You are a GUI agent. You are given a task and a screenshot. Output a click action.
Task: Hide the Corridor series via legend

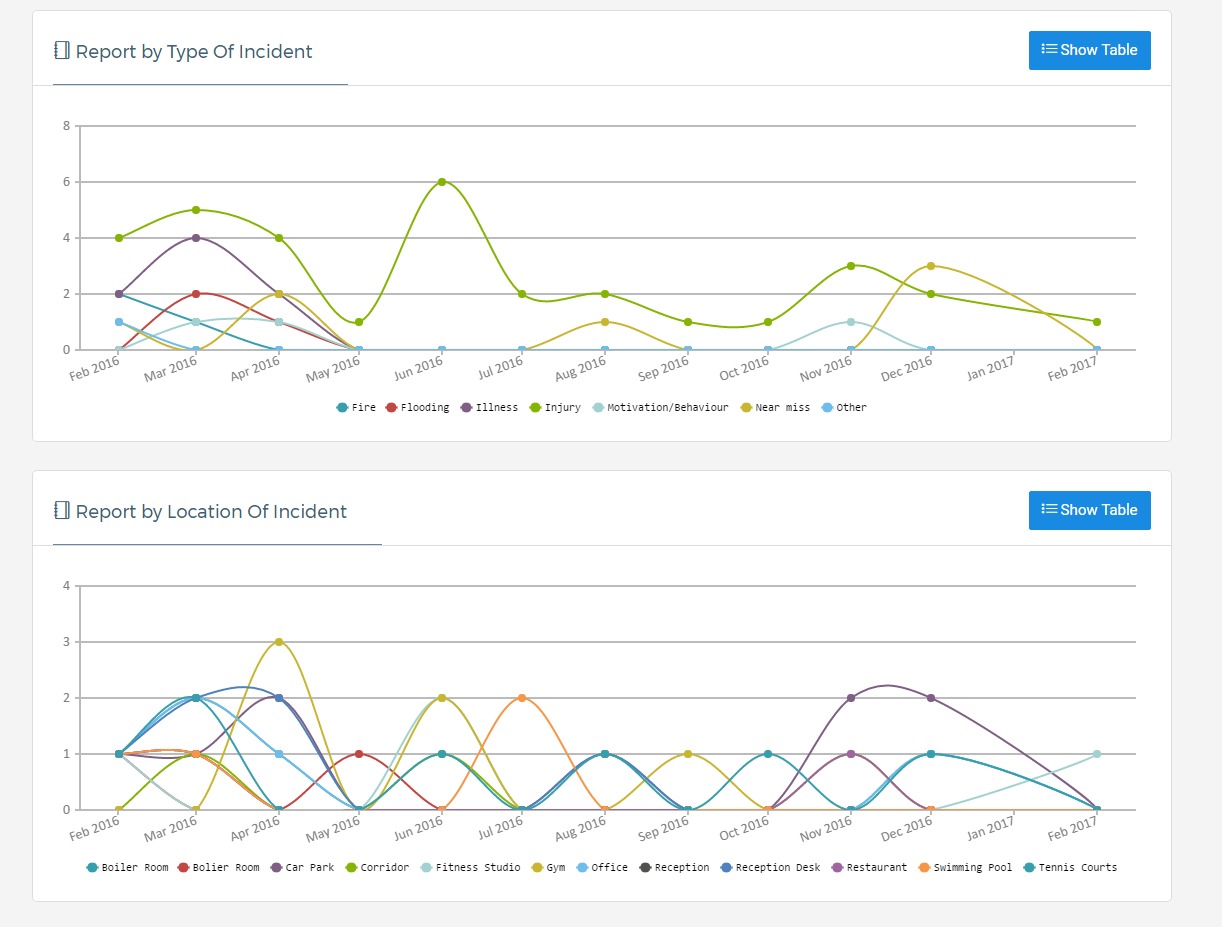point(376,868)
